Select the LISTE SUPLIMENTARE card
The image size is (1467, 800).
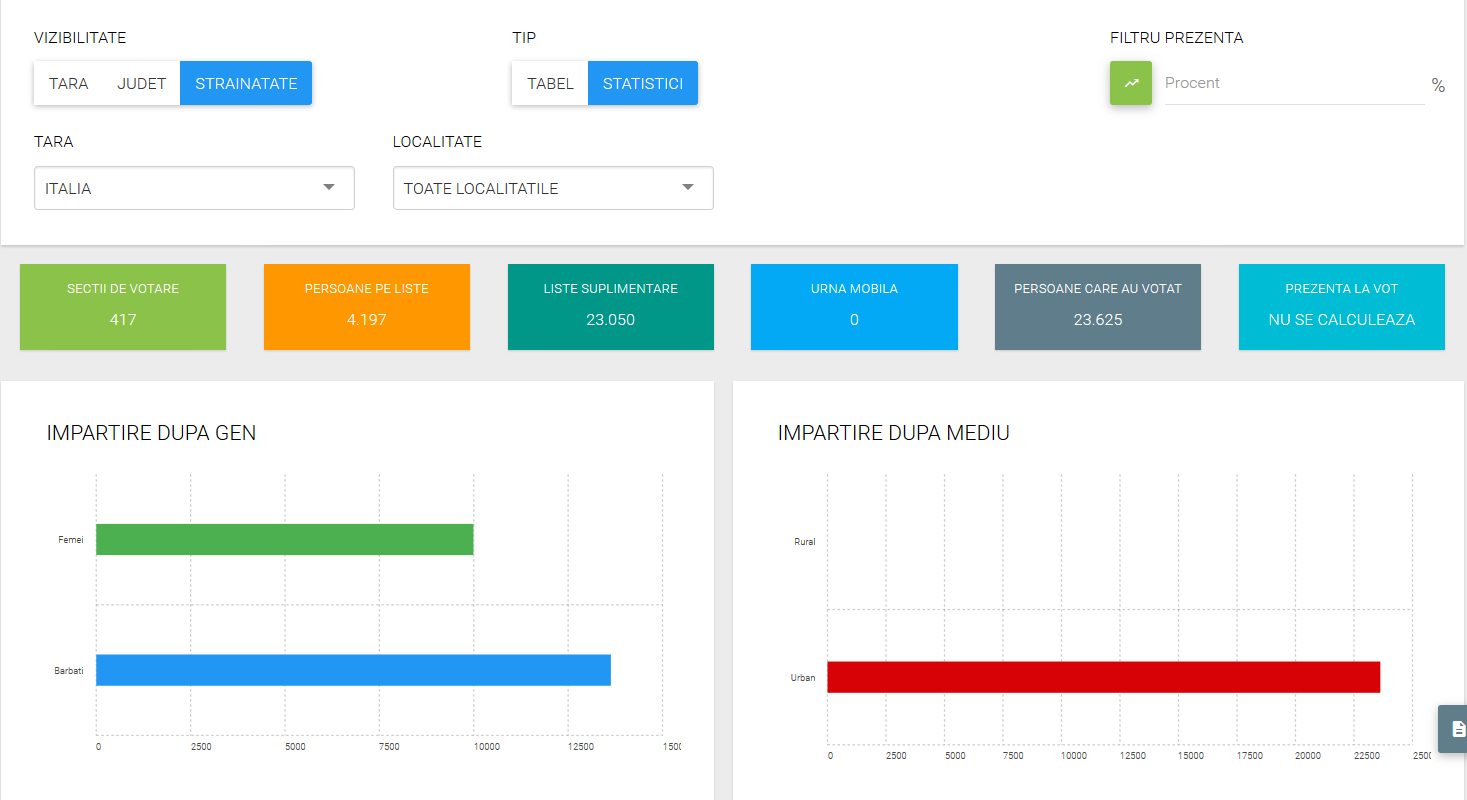coord(610,307)
